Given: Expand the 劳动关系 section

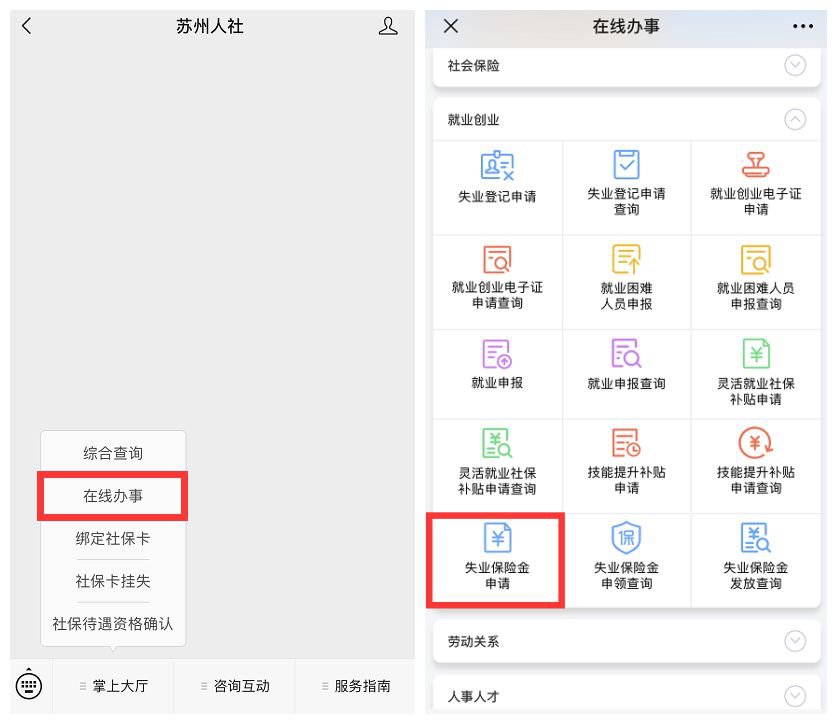Looking at the screenshot, I should [x=795, y=641].
